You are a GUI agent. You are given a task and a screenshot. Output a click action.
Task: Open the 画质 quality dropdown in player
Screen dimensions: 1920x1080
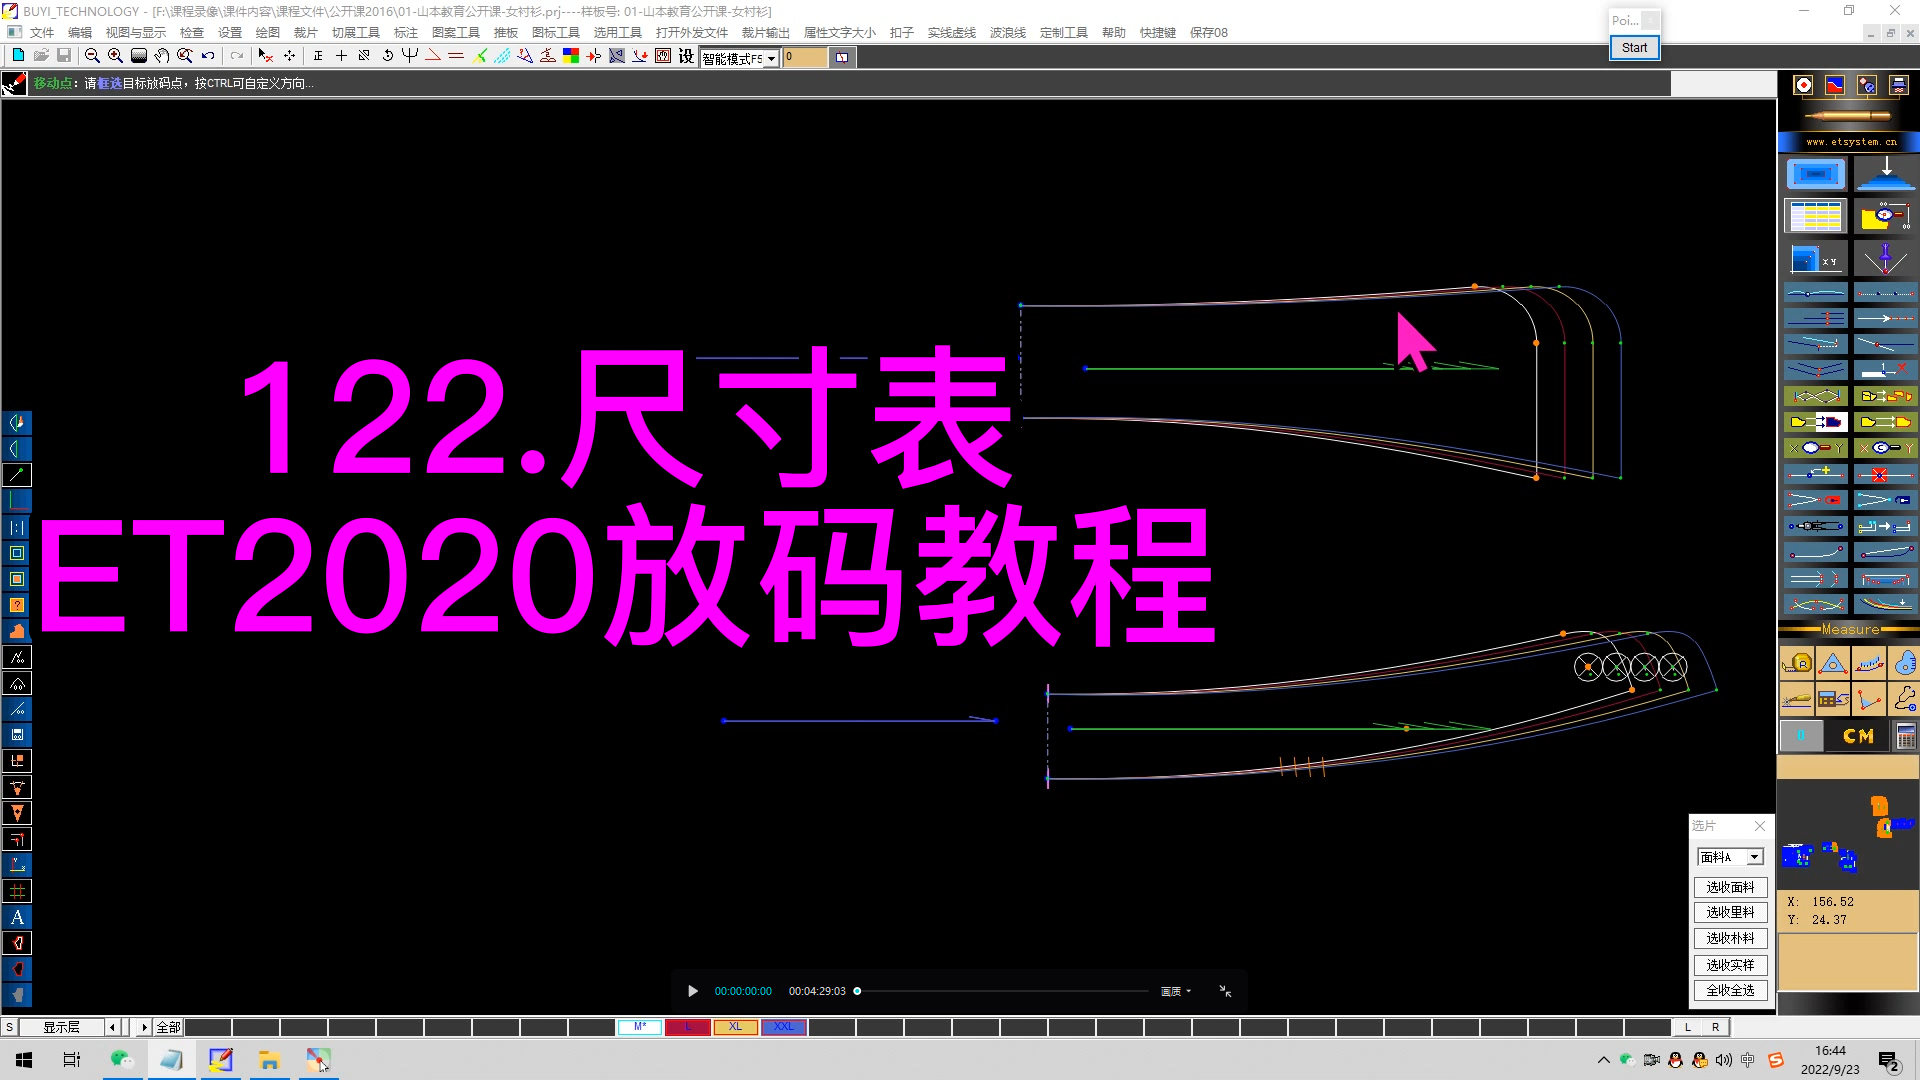tap(1176, 991)
